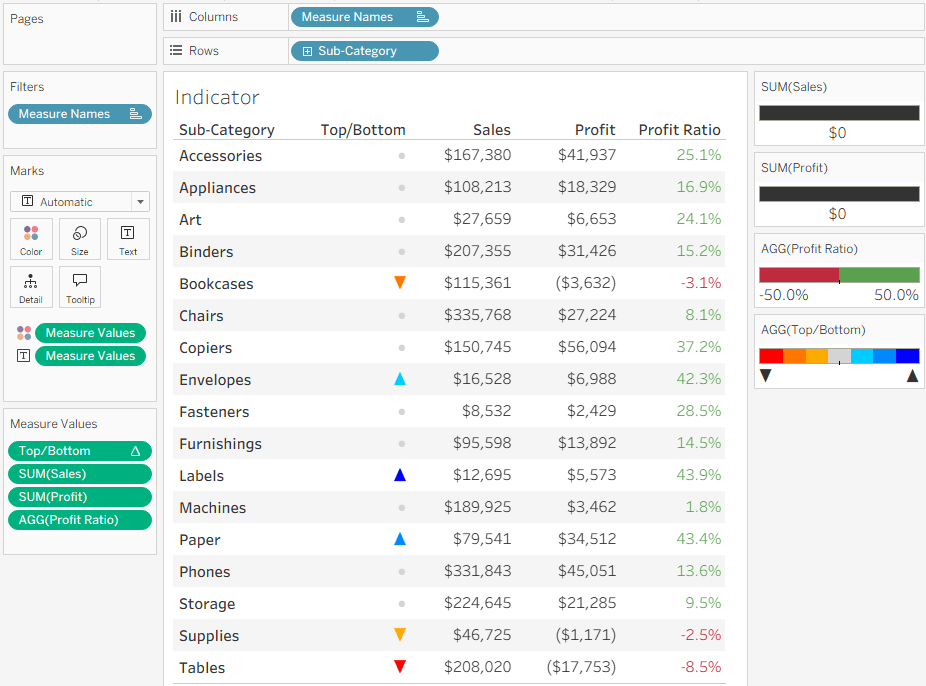Image resolution: width=926 pixels, height=686 pixels.
Task: Click the SUM(Sales) color legend bar
Action: pos(839,113)
